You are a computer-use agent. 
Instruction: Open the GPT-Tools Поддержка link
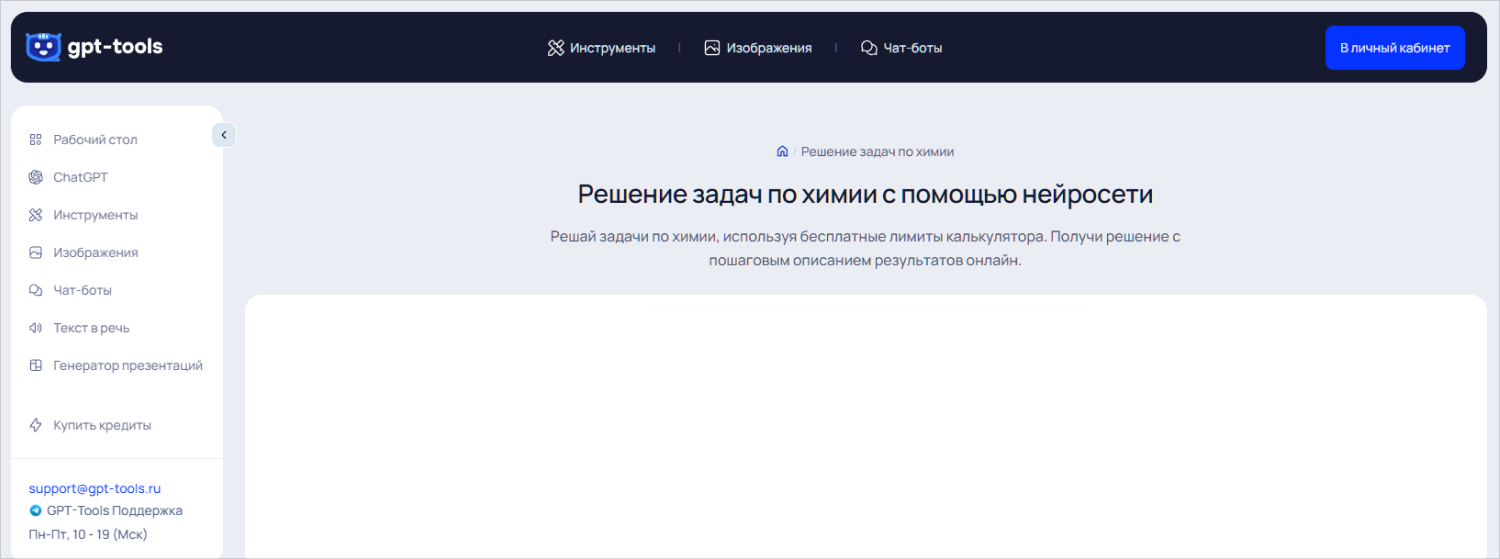click(115, 511)
